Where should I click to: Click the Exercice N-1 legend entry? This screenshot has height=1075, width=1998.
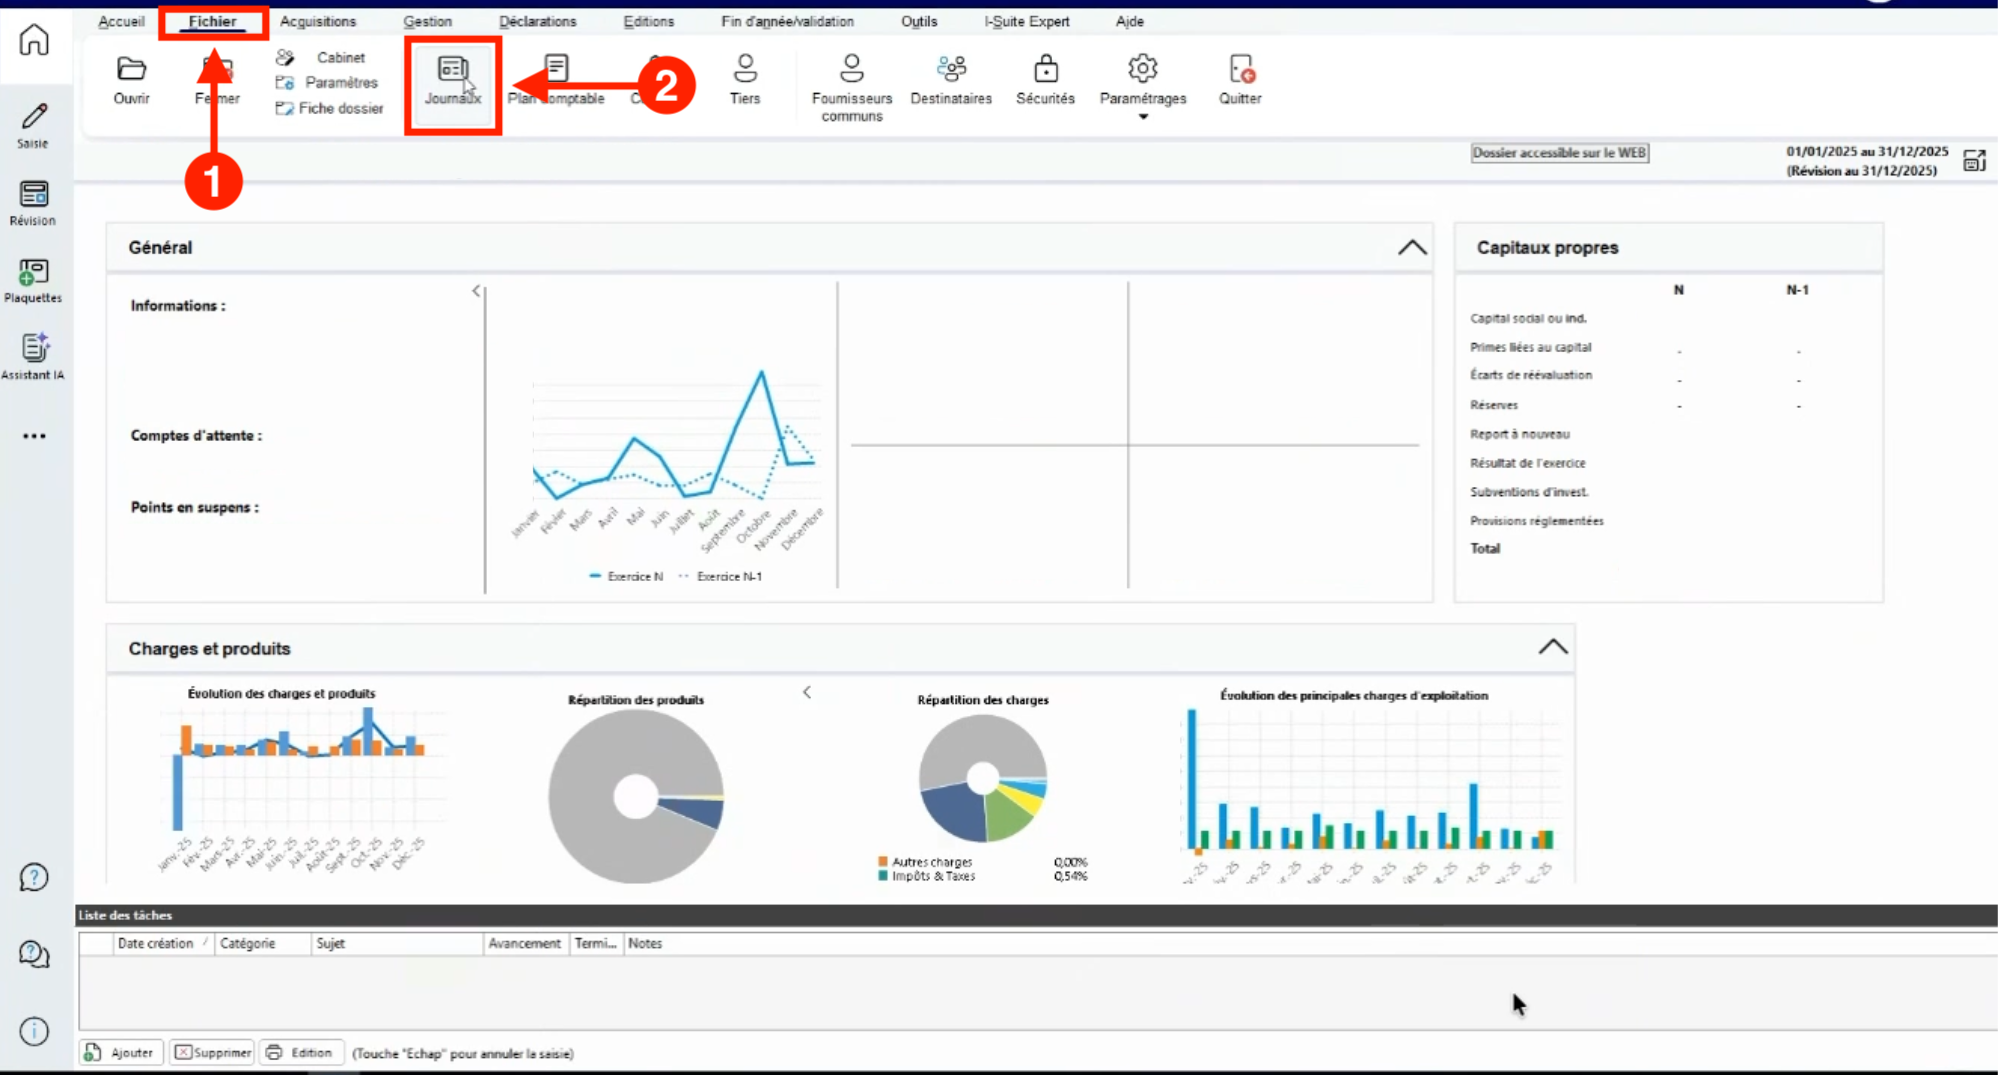pos(720,576)
